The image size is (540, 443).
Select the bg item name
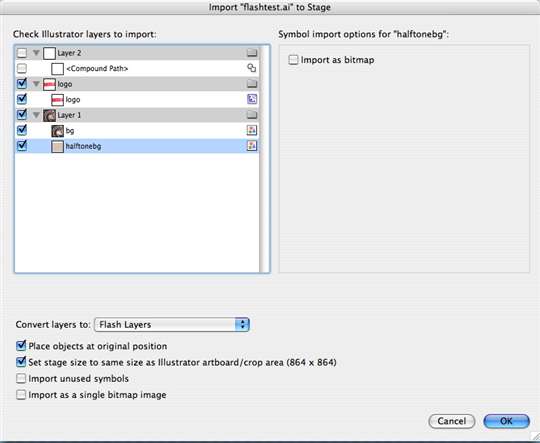[70, 131]
